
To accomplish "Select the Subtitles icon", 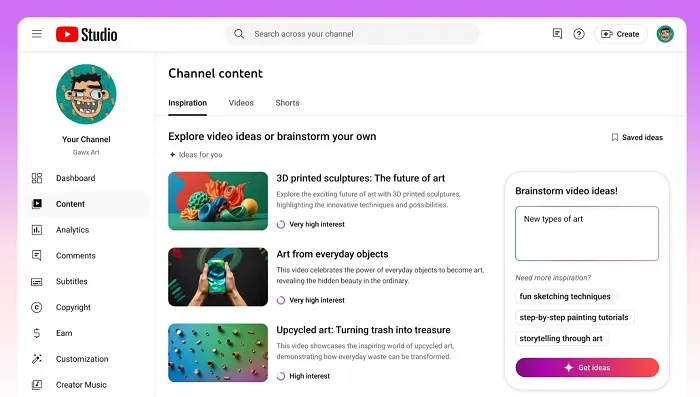I will click(37, 282).
